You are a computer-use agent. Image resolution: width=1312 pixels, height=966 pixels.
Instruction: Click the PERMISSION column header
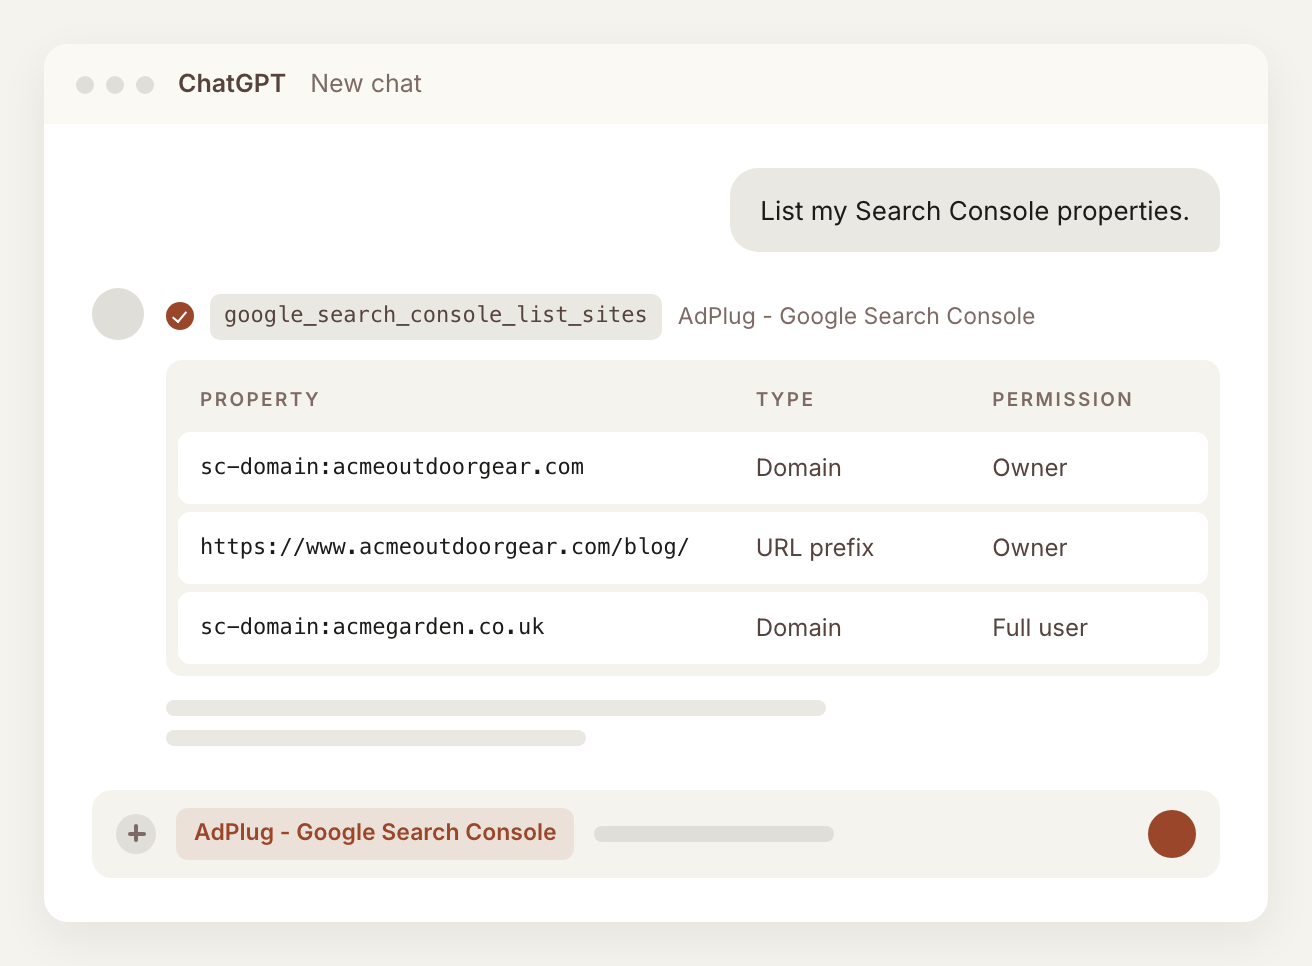click(x=1062, y=399)
